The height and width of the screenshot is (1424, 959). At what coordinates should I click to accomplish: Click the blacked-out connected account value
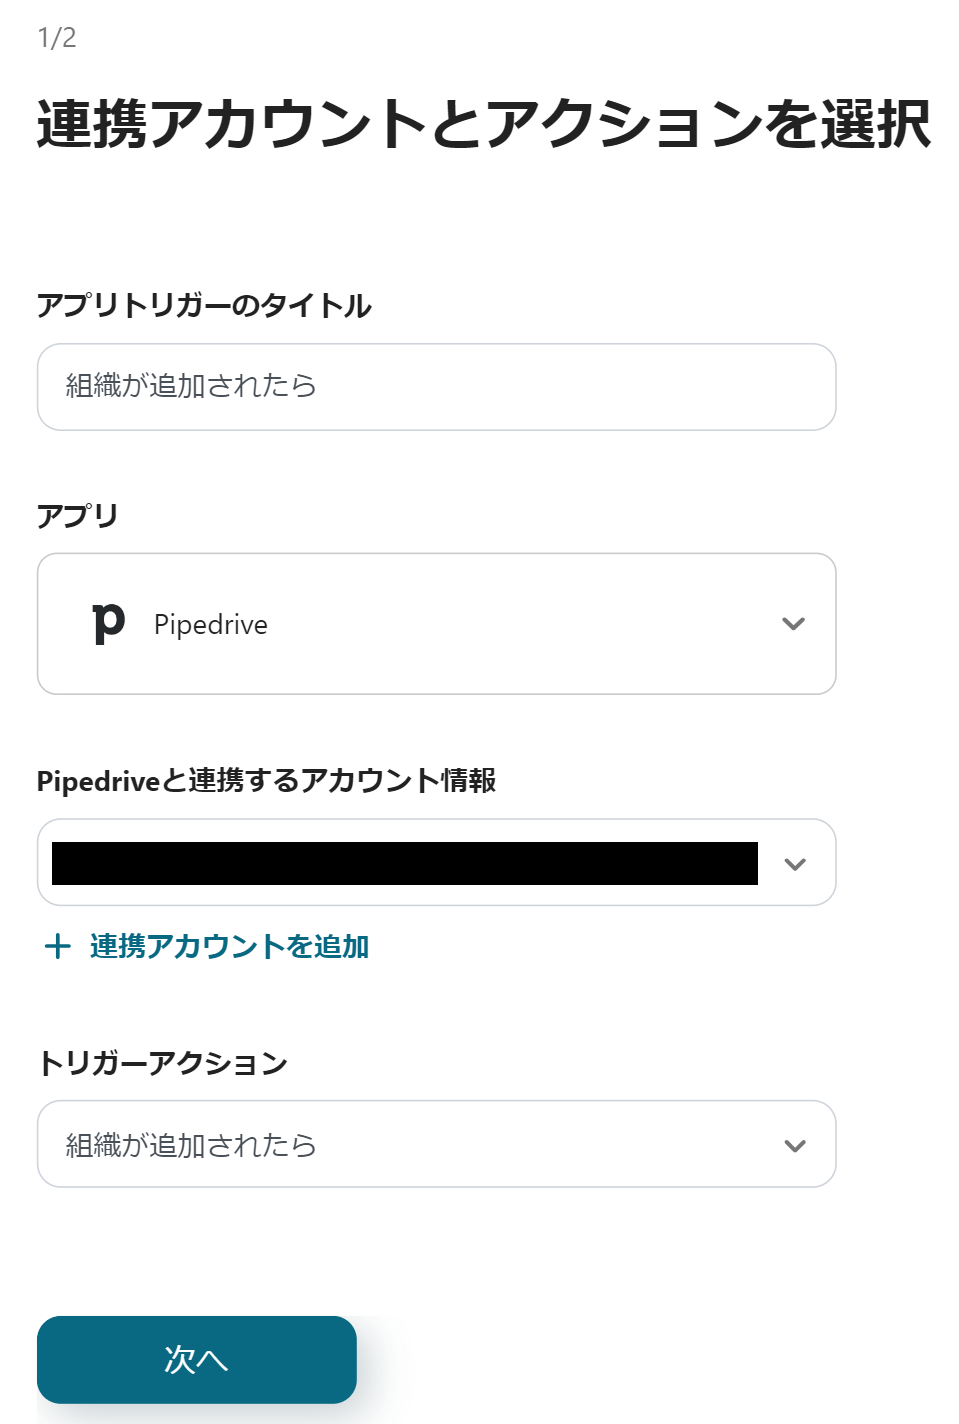[x=404, y=864]
